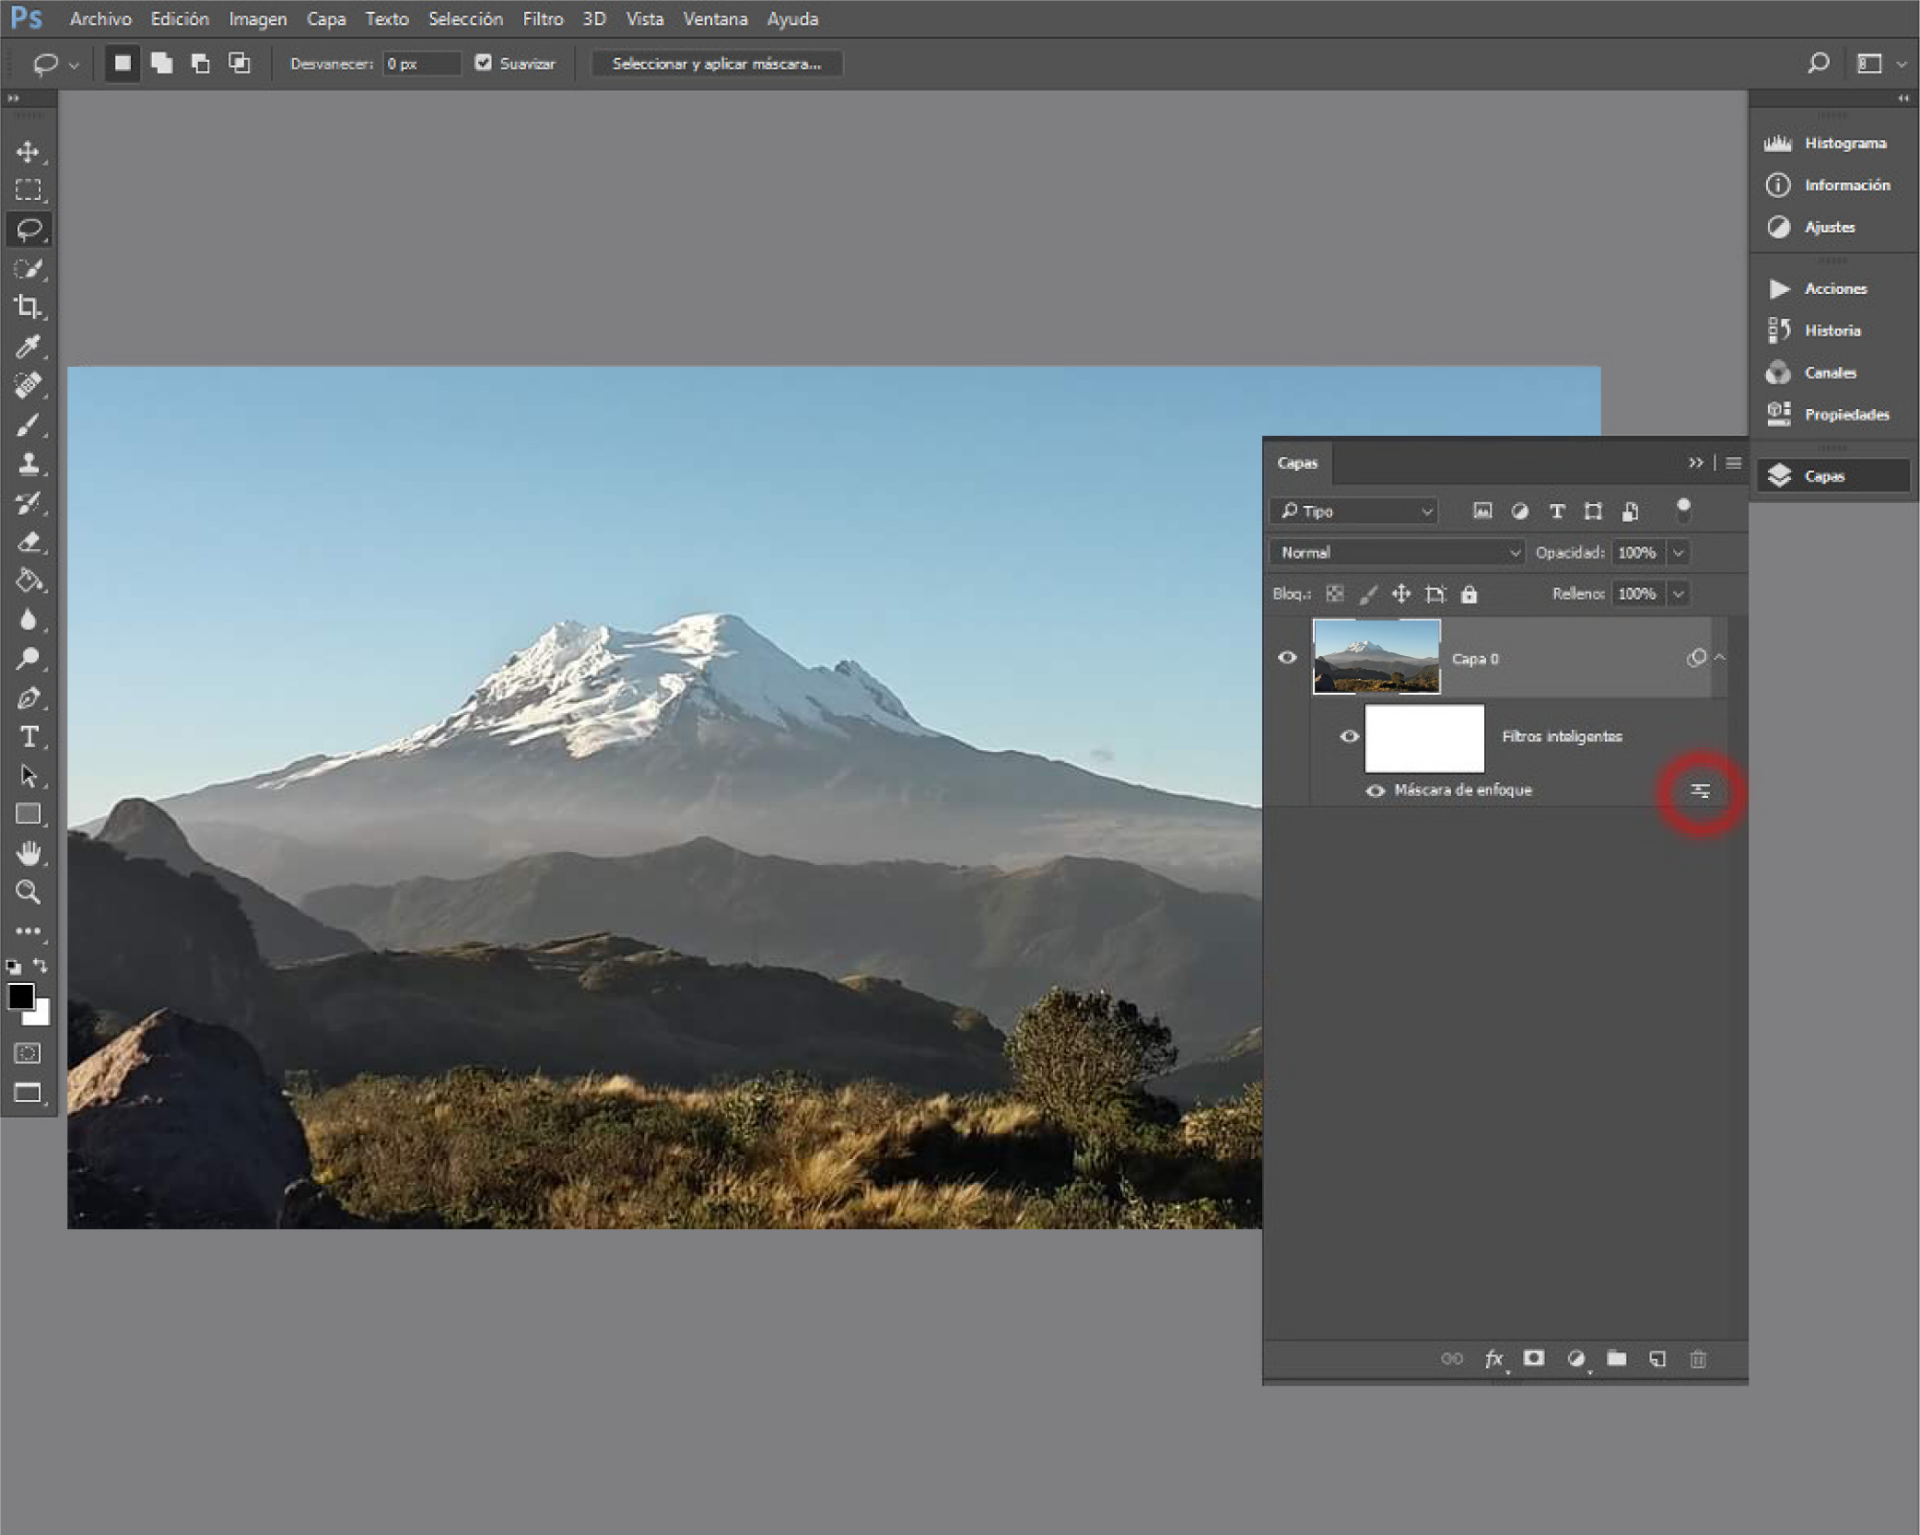Select the Clone Stamp tool
The width and height of the screenshot is (1920, 1535).
pyautogui.click(x=28, y=464)
